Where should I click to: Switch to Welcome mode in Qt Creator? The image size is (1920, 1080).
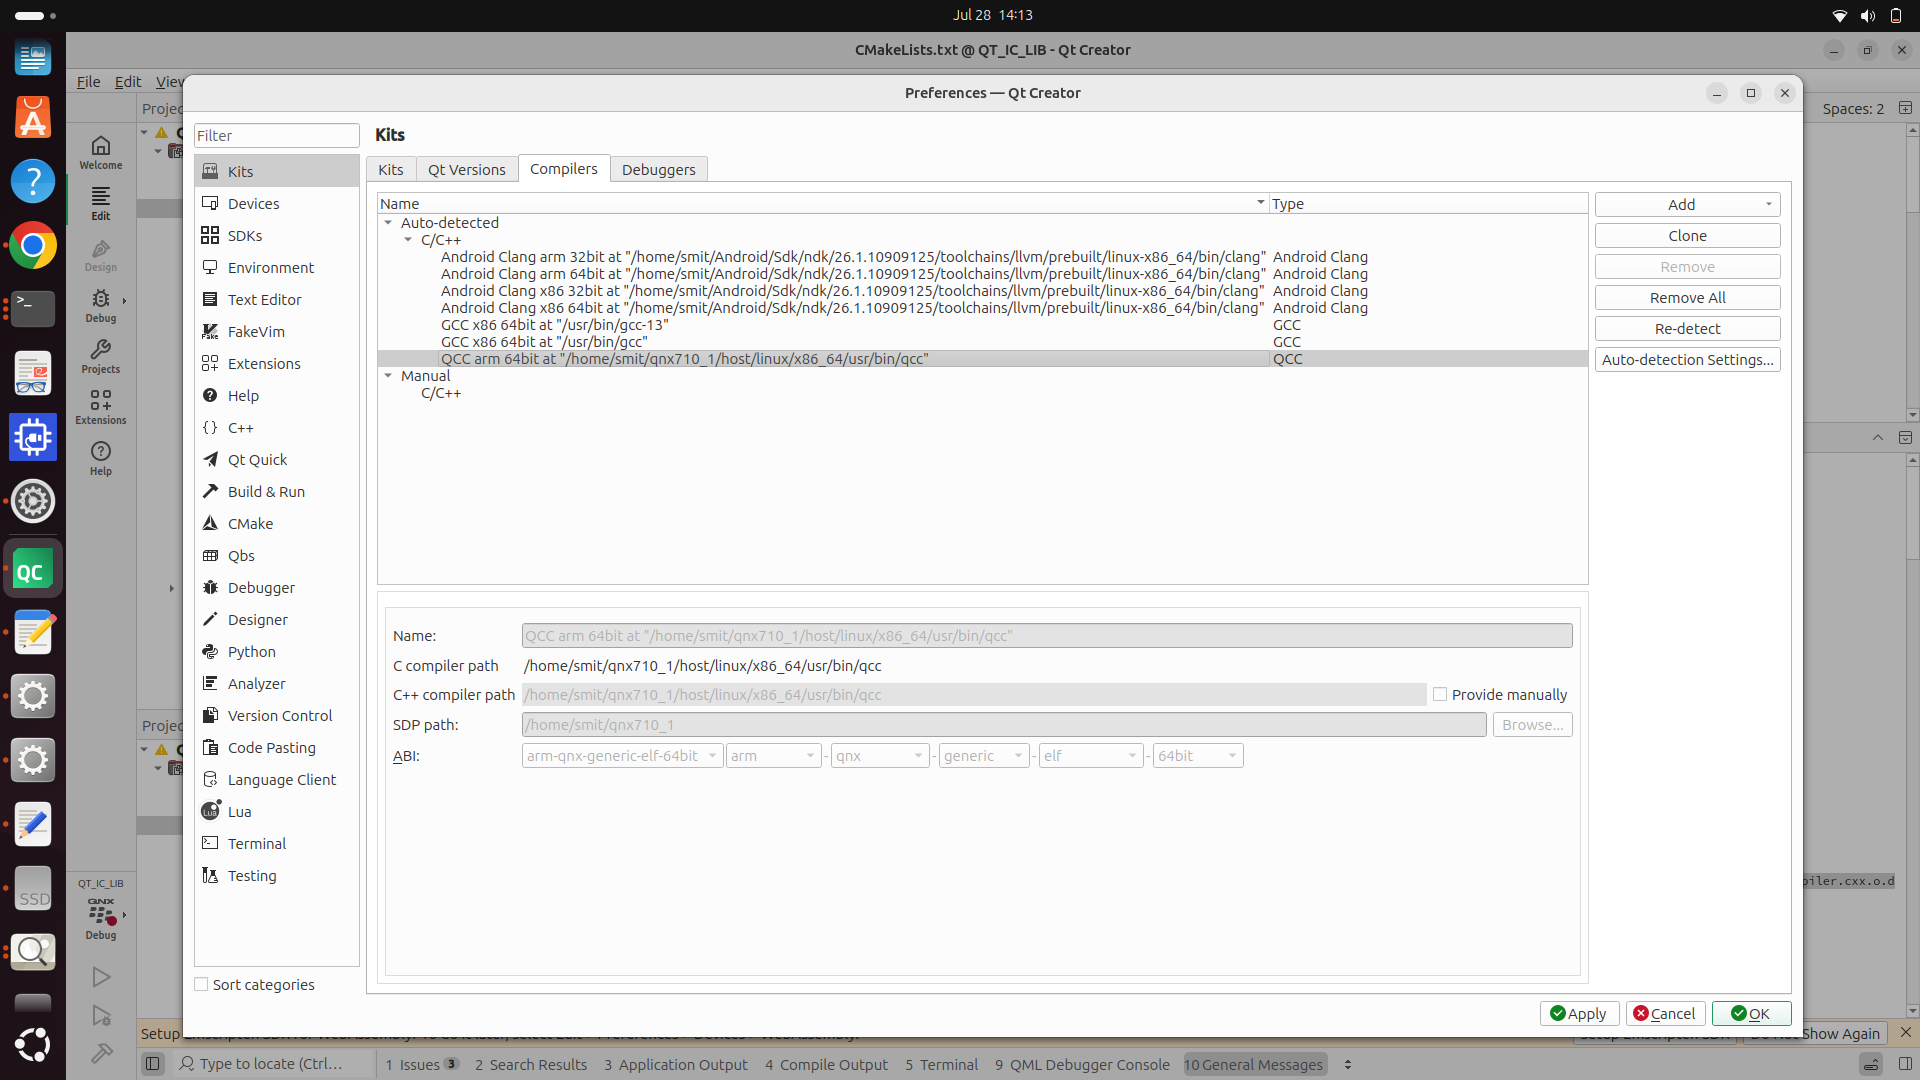[x=101, y=152]
